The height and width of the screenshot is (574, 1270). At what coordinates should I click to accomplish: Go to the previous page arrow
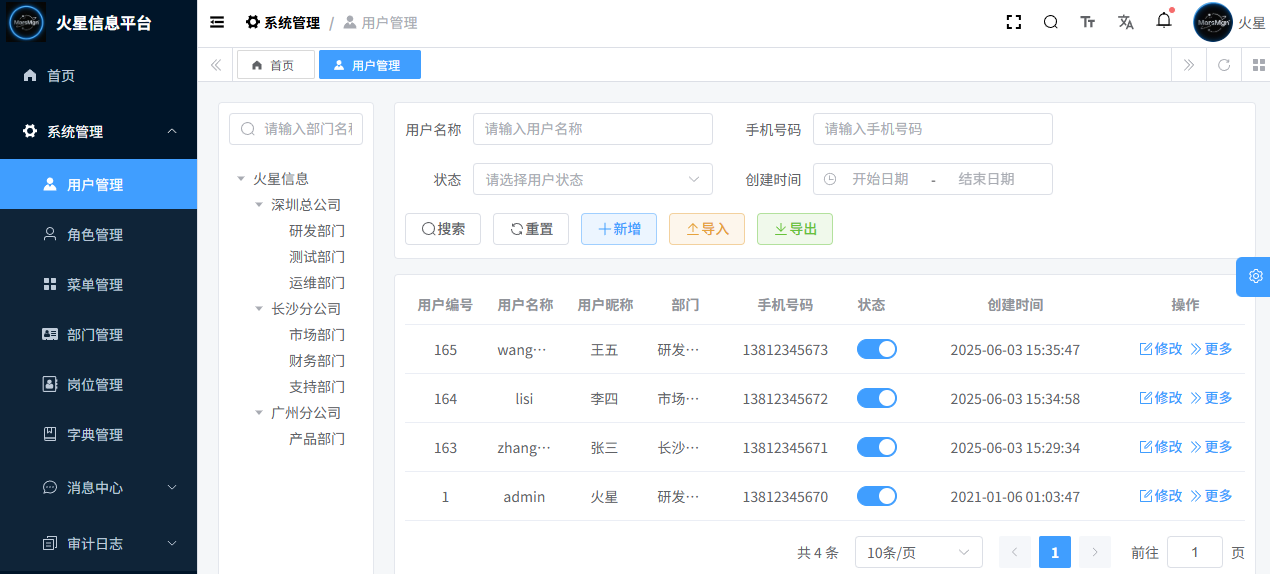(x=1015, y=552)
